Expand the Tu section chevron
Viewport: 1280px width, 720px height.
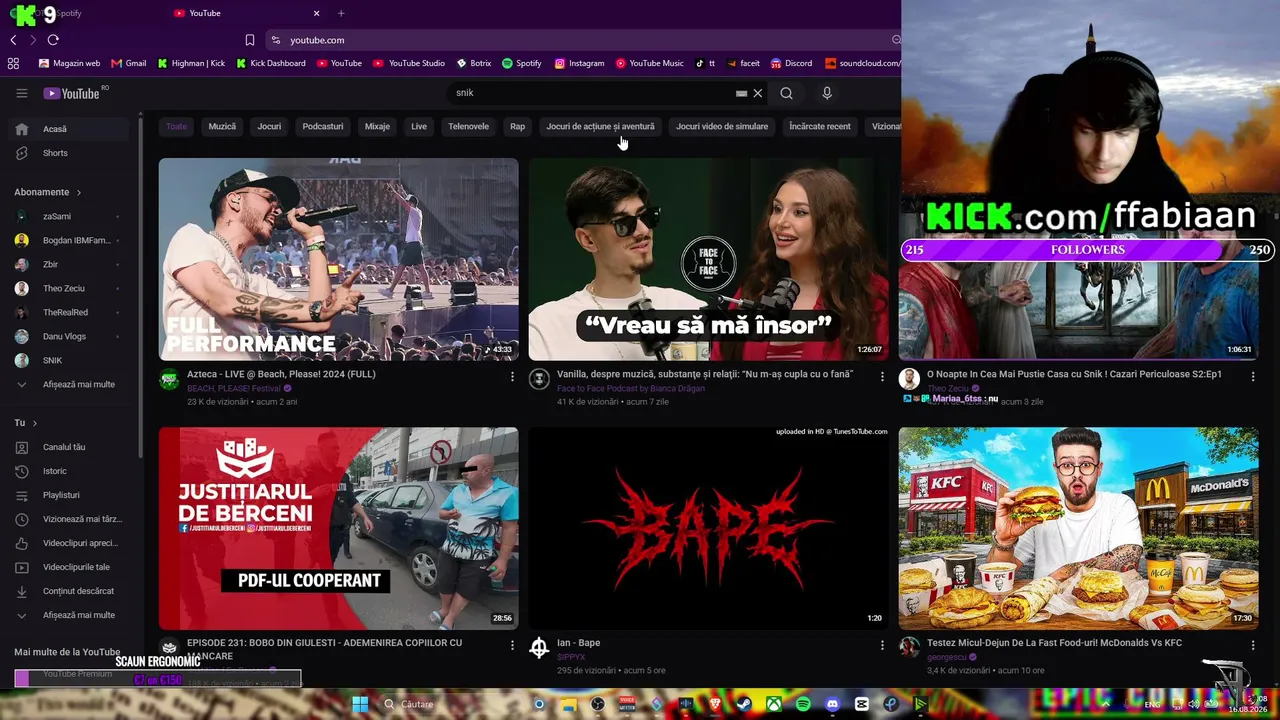[x=34, y=423]
